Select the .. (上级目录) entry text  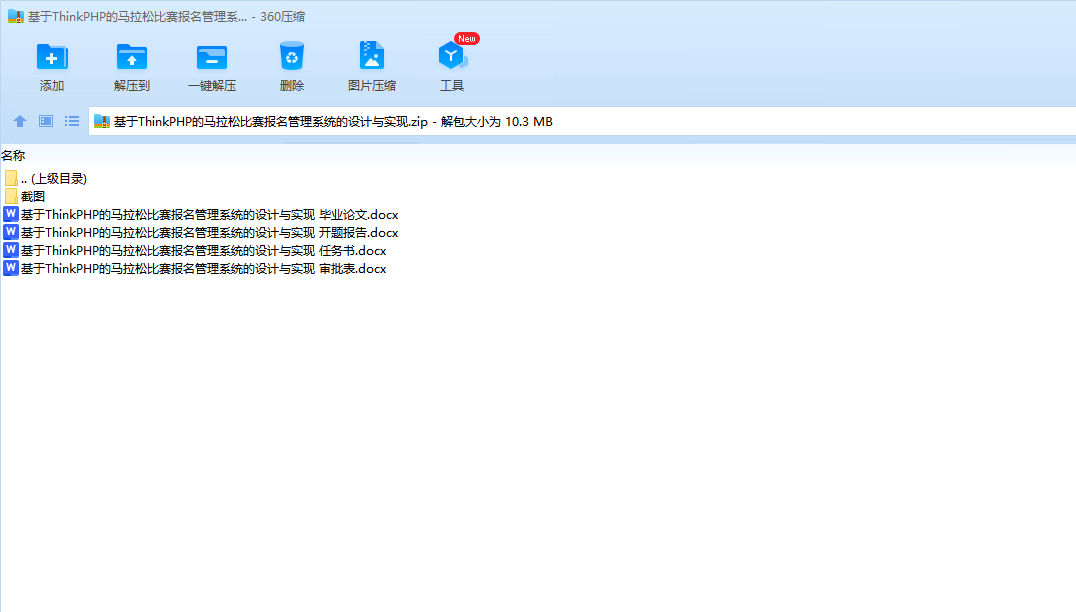[54, 178]
